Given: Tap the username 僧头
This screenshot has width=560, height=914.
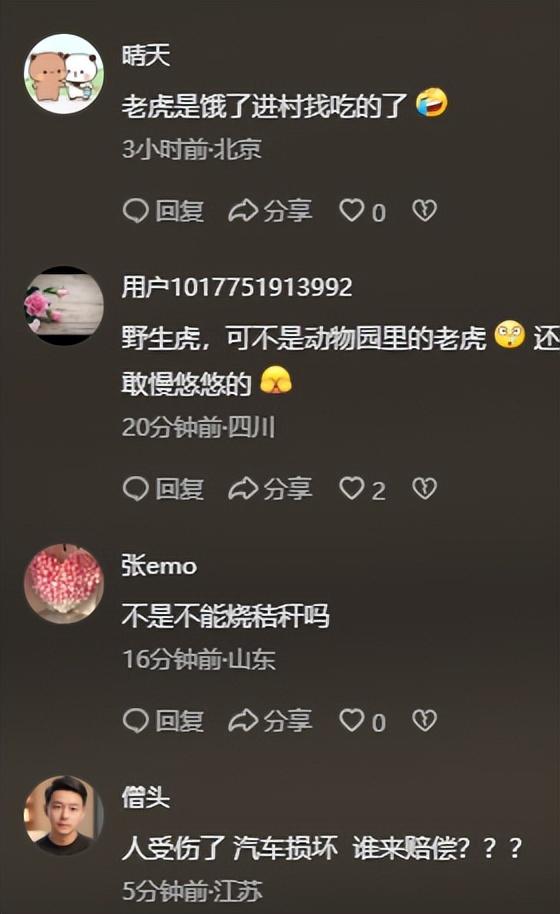Looking at the screenshot, I should click(146, 797).
